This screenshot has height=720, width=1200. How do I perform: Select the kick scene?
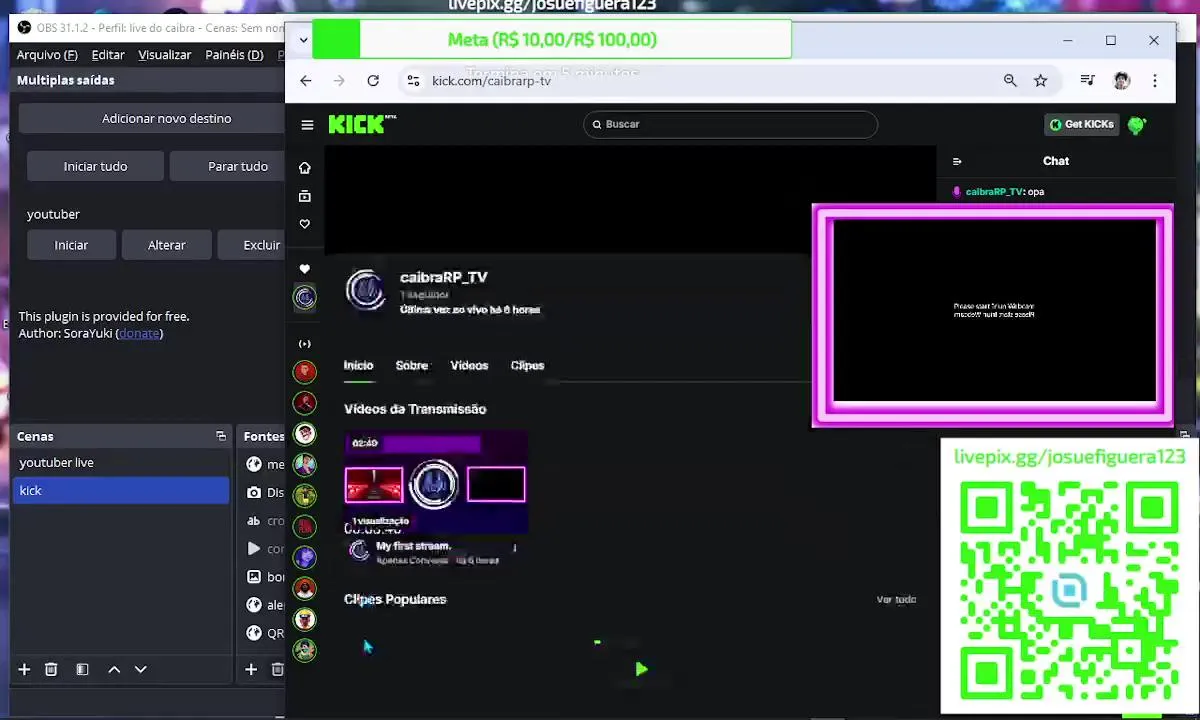point(121,491)
